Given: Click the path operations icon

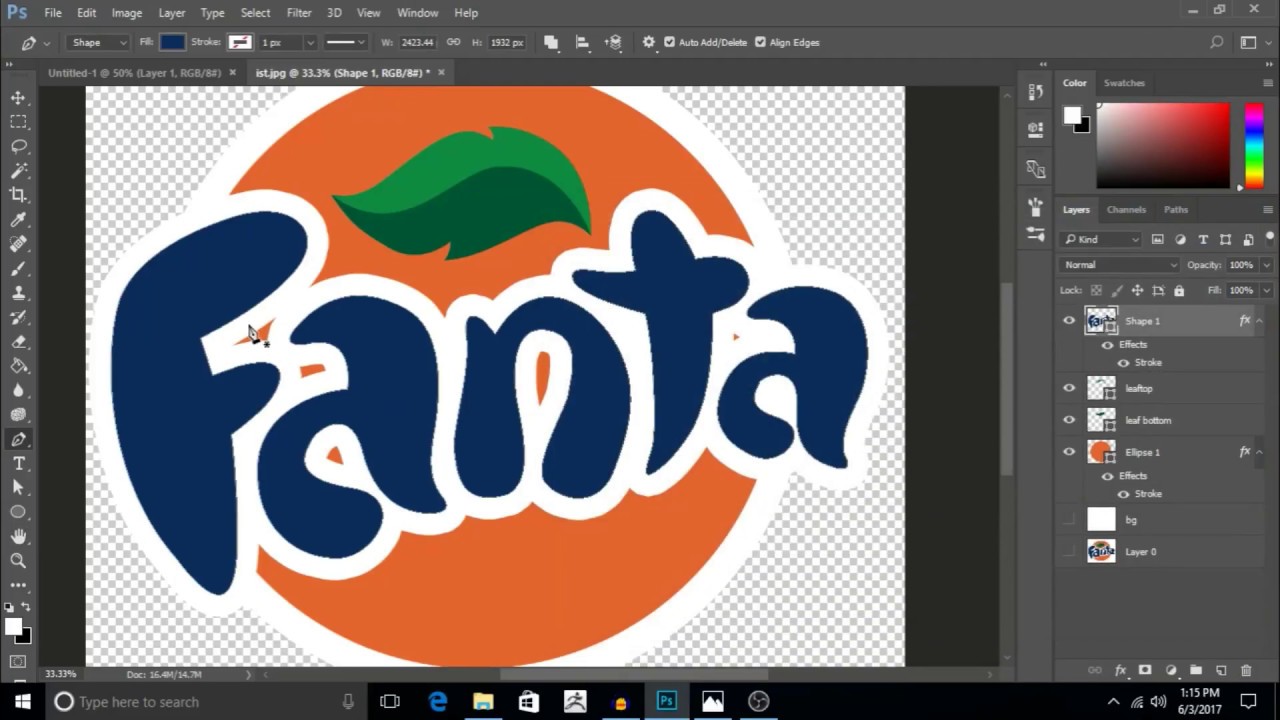Looking at the screenshot, I should (551, 42).
